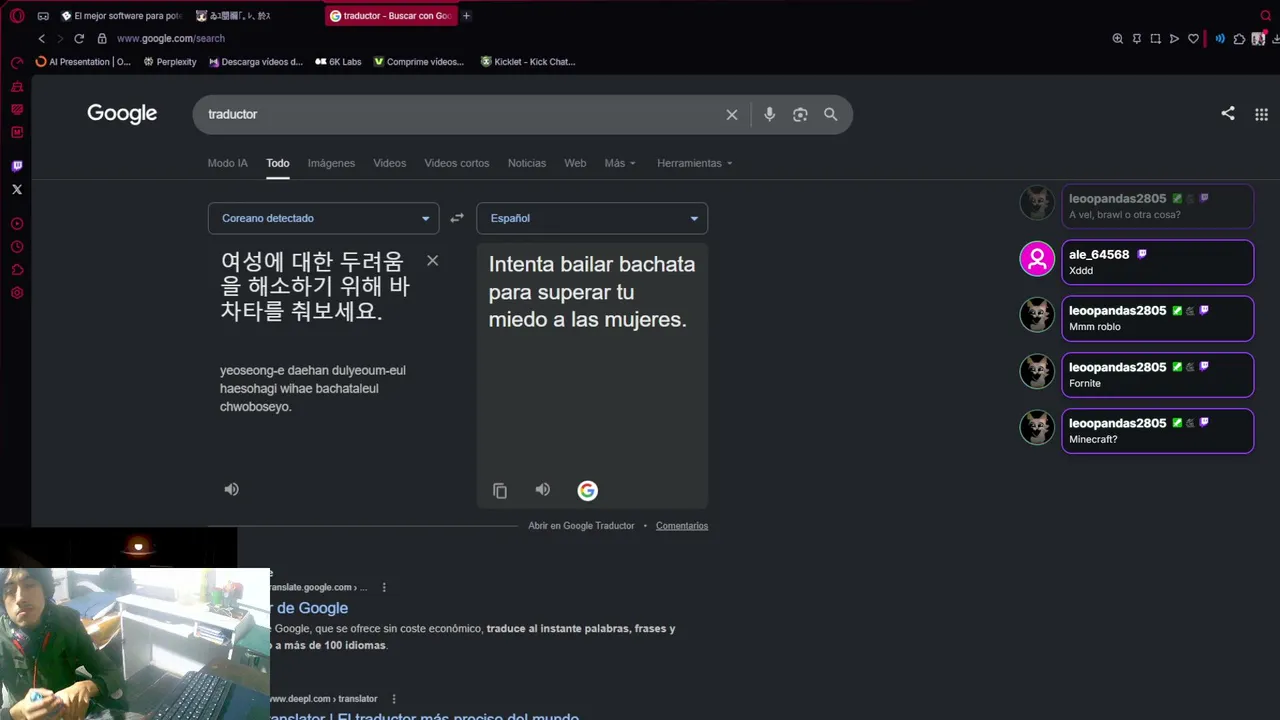Open the '6K Labs' bookmark

pyautogui.click(x=338, y=62)
